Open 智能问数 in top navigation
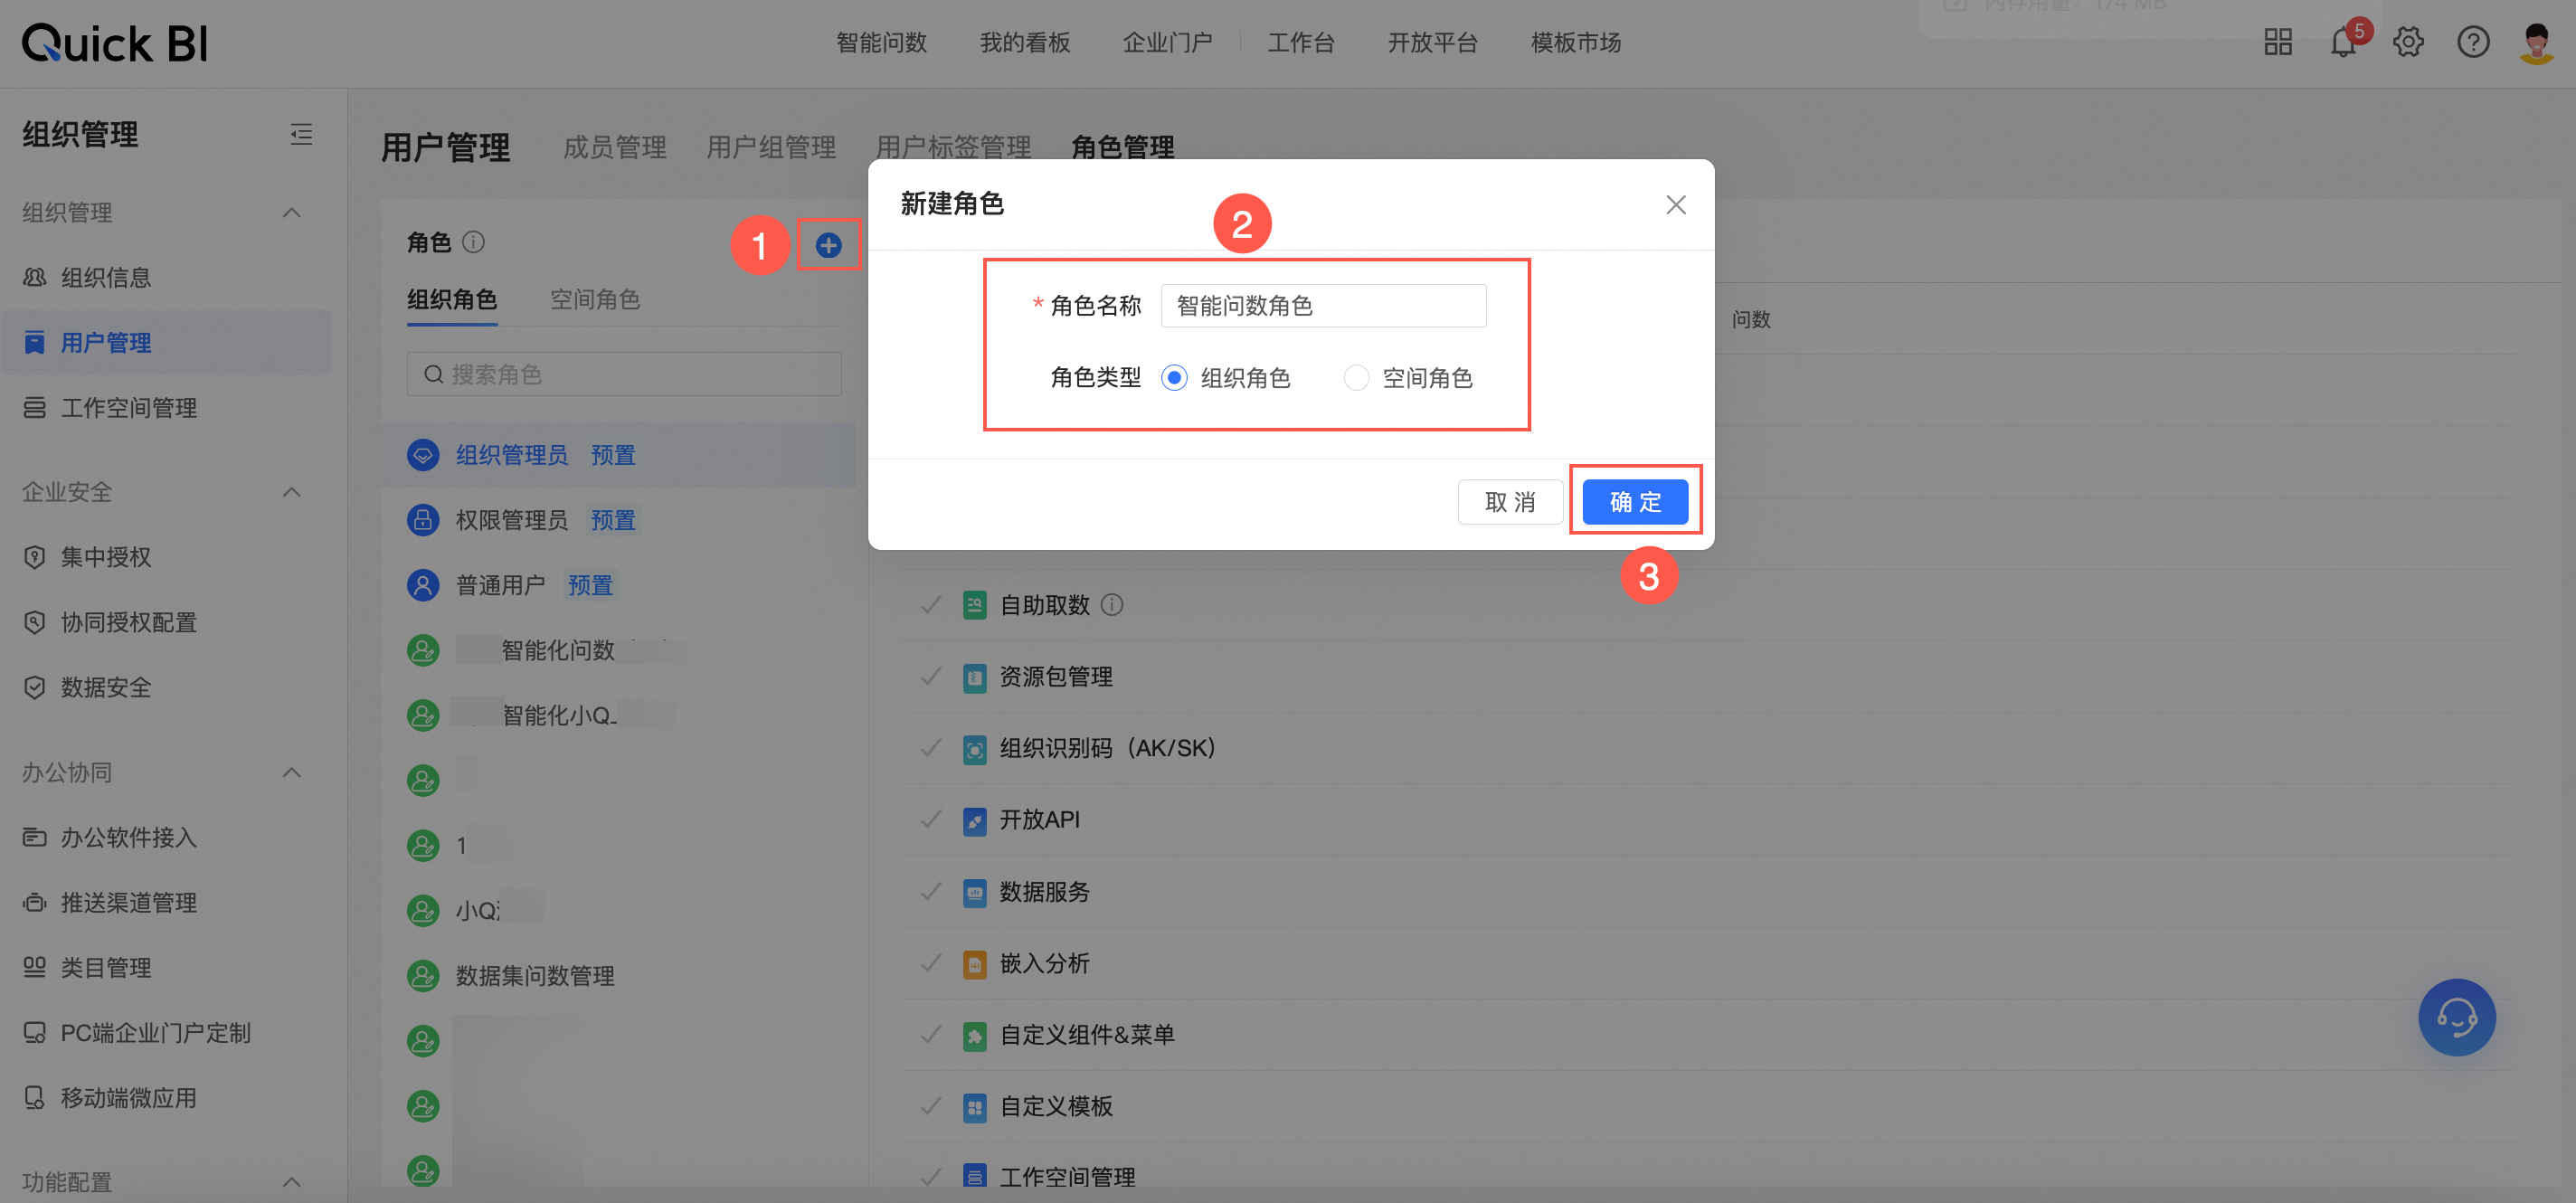This screenshot has height=1203, width=2576. (881, 42)
